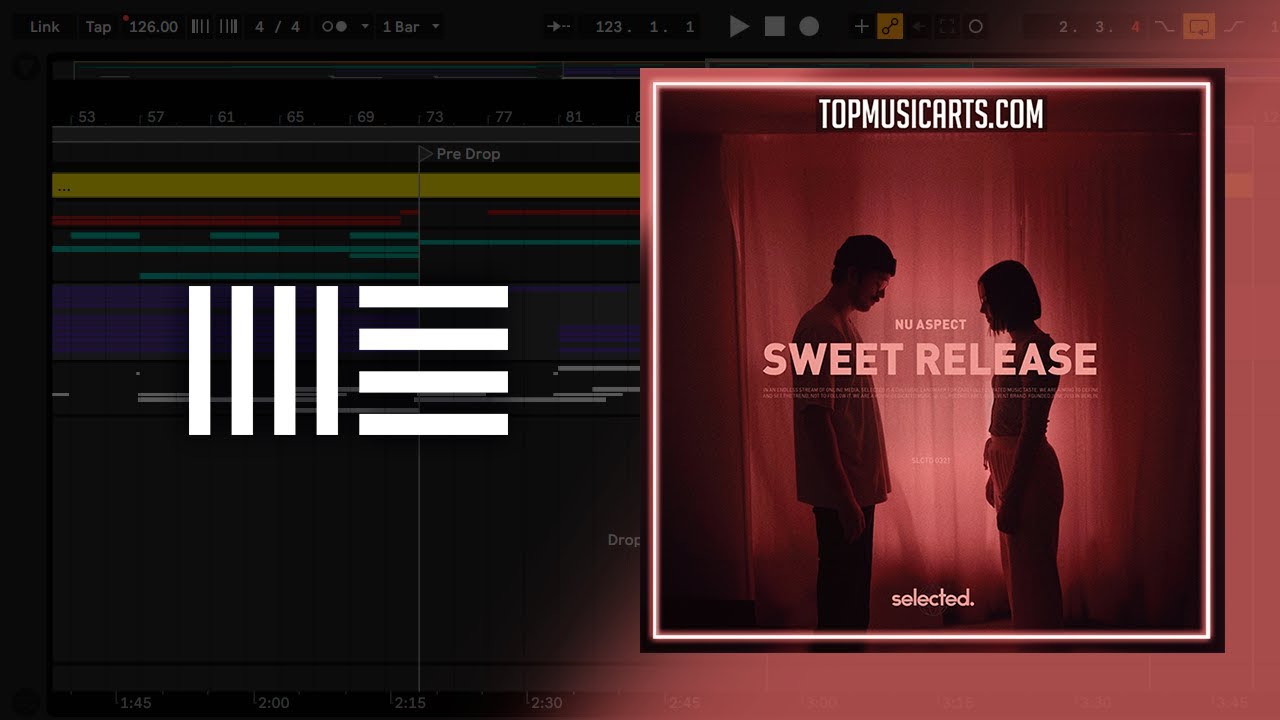Toggle the metronome on or off
The image size is (1280, 720).
334,27
